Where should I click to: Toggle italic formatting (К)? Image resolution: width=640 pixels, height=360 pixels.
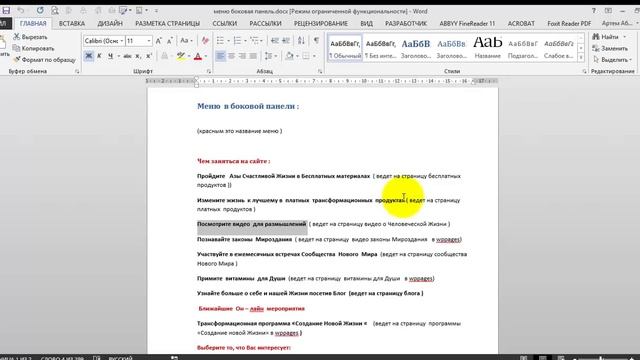(x=99, y=56)
